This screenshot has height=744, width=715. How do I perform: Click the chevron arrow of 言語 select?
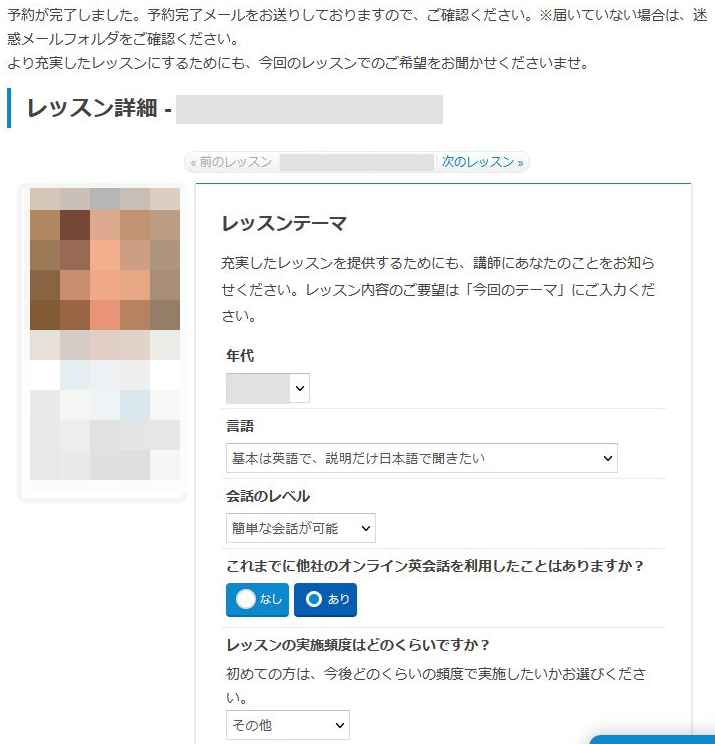tap(607, 458)
